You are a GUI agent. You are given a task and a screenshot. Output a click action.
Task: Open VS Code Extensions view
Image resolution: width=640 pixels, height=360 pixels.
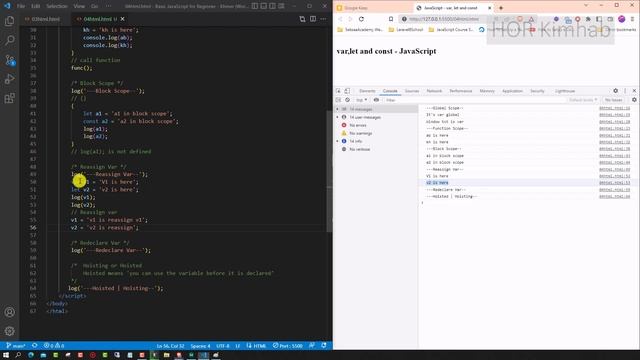point(9,98)
